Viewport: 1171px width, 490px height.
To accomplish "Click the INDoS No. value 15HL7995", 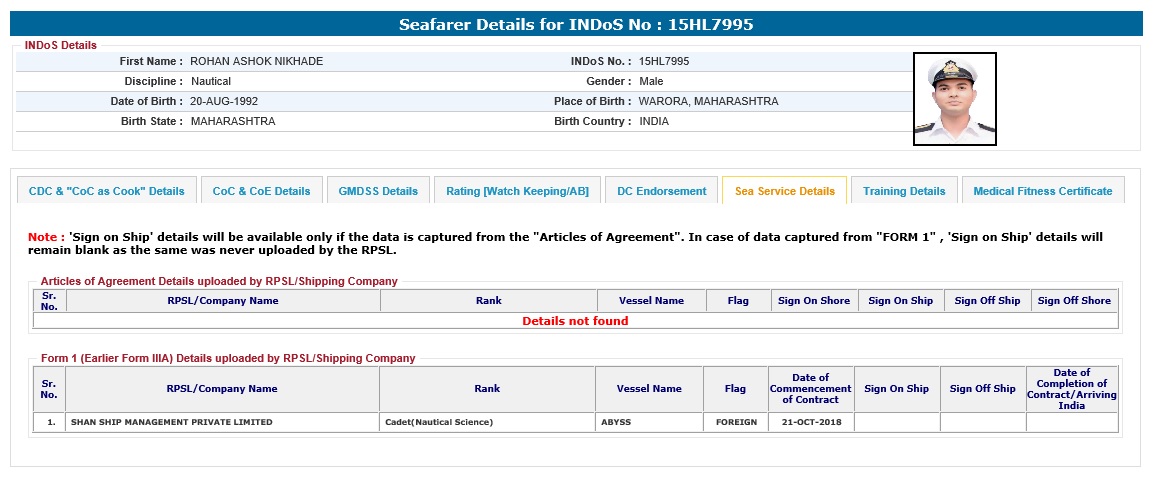I will (664, 61).
